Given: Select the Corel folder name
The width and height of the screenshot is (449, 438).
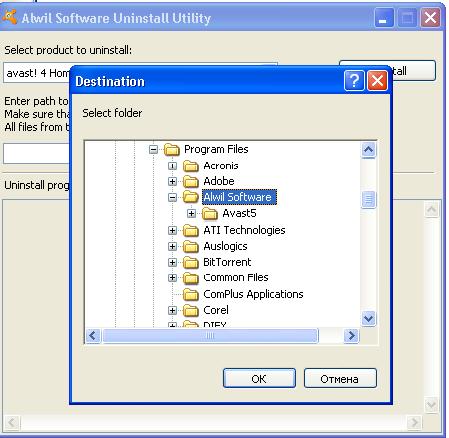Looking at the screenshot, I should click(x=216, y=310).
